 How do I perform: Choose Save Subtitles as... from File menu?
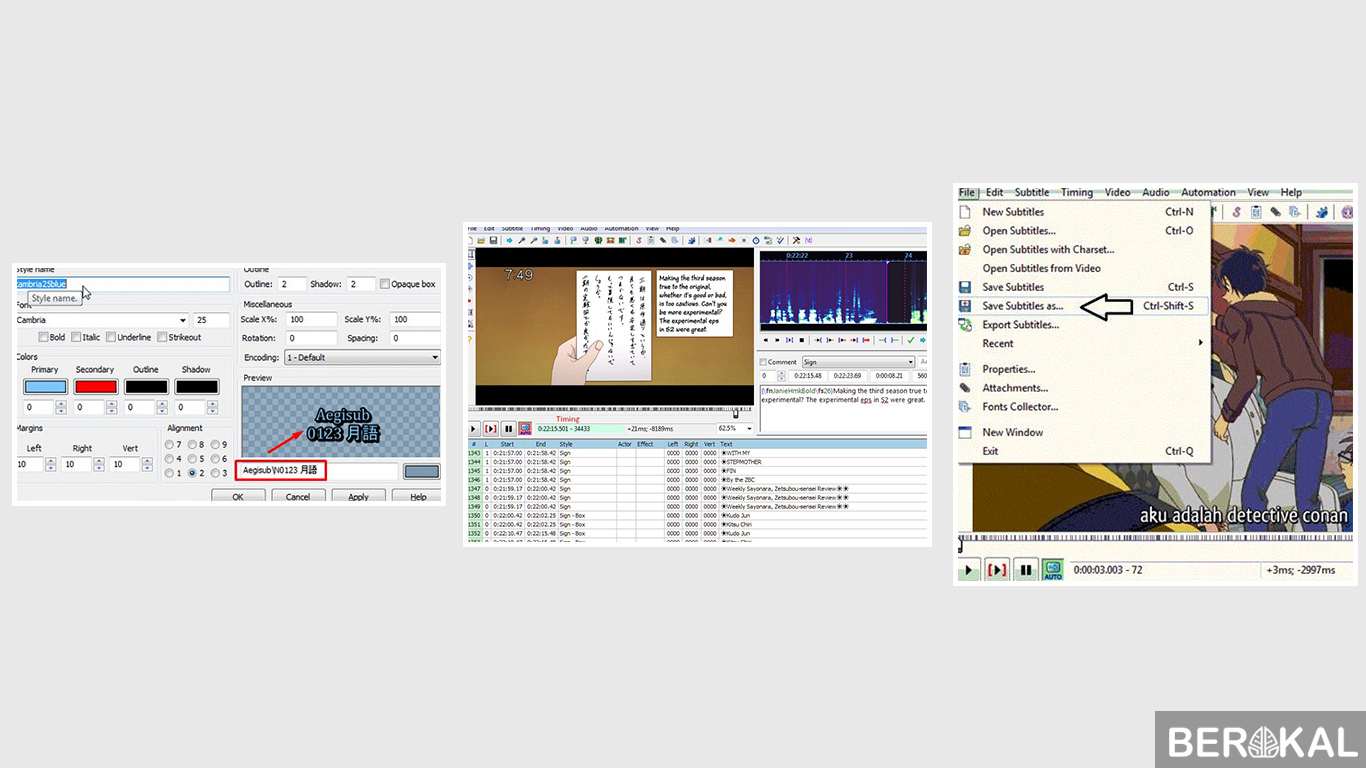(x=1082, y=306)
